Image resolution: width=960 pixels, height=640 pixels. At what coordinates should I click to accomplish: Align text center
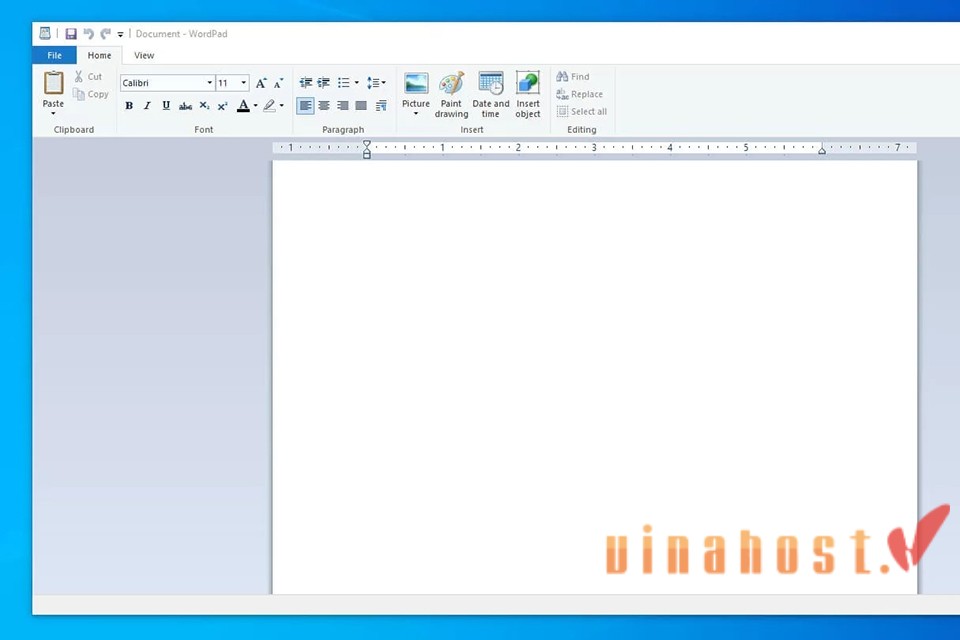[x=324, y=106]
